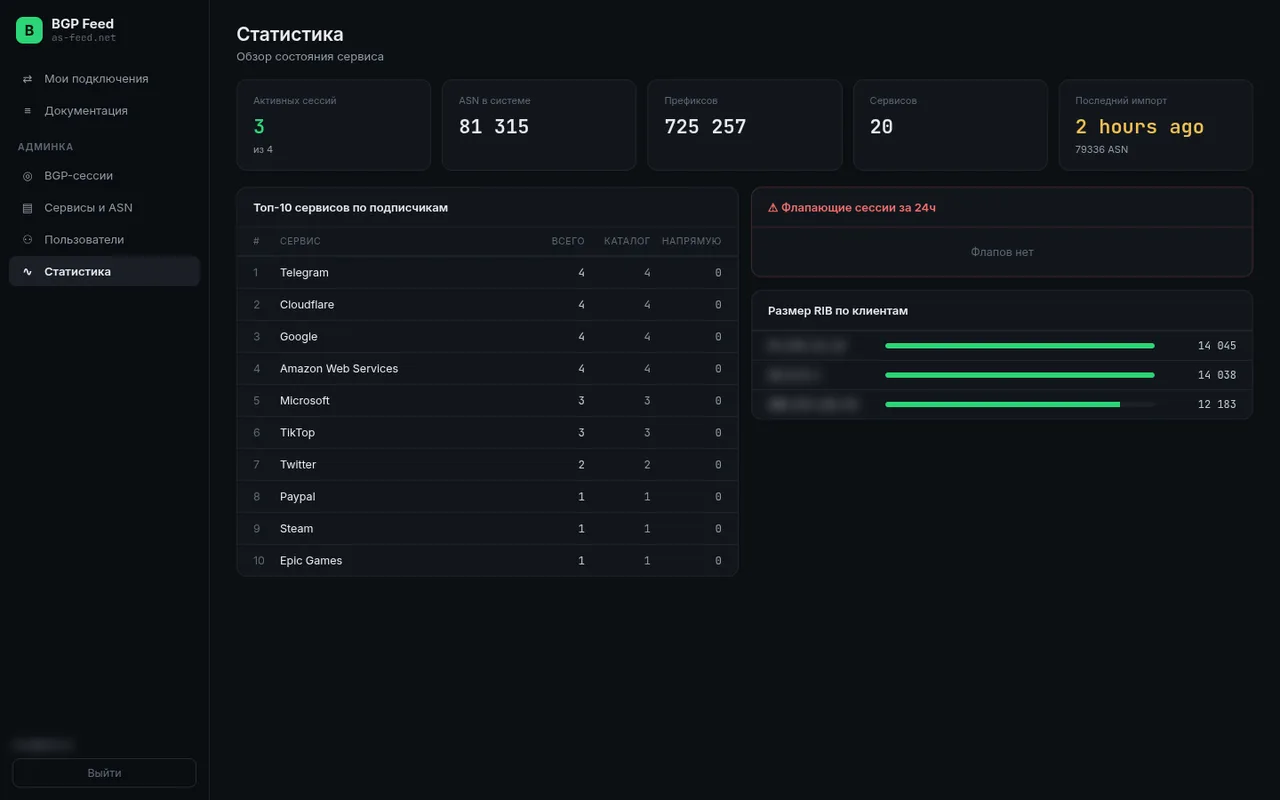Click the Выйти logout button
This screenshot has width=1280, height=800.
(x=104, y=773)
